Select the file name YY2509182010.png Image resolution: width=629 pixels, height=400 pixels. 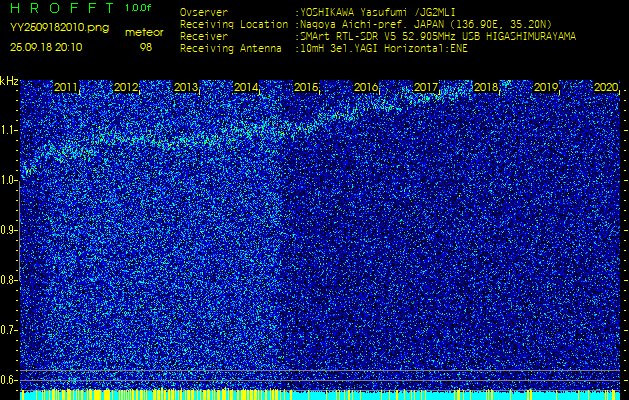(x=59, y=28)
